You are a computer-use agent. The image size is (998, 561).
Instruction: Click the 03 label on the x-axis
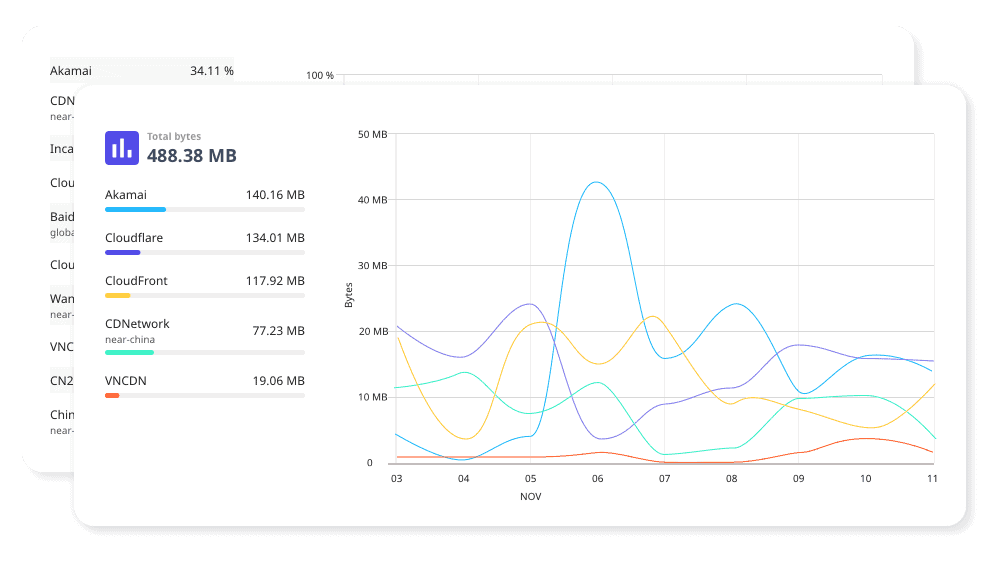tap(397, 478)
